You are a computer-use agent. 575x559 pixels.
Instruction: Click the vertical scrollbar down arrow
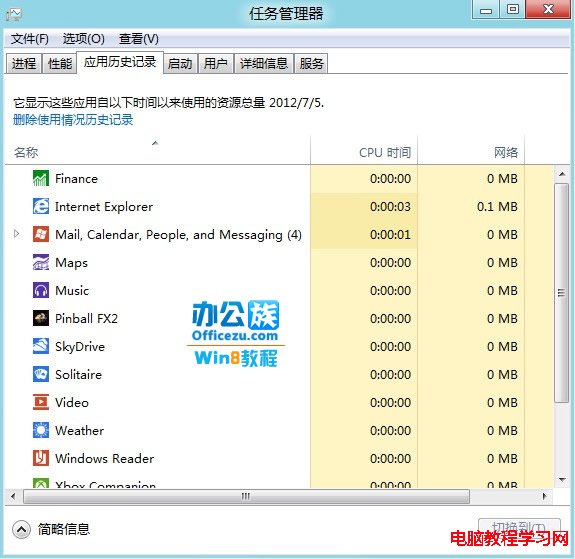tap(562, 479)
